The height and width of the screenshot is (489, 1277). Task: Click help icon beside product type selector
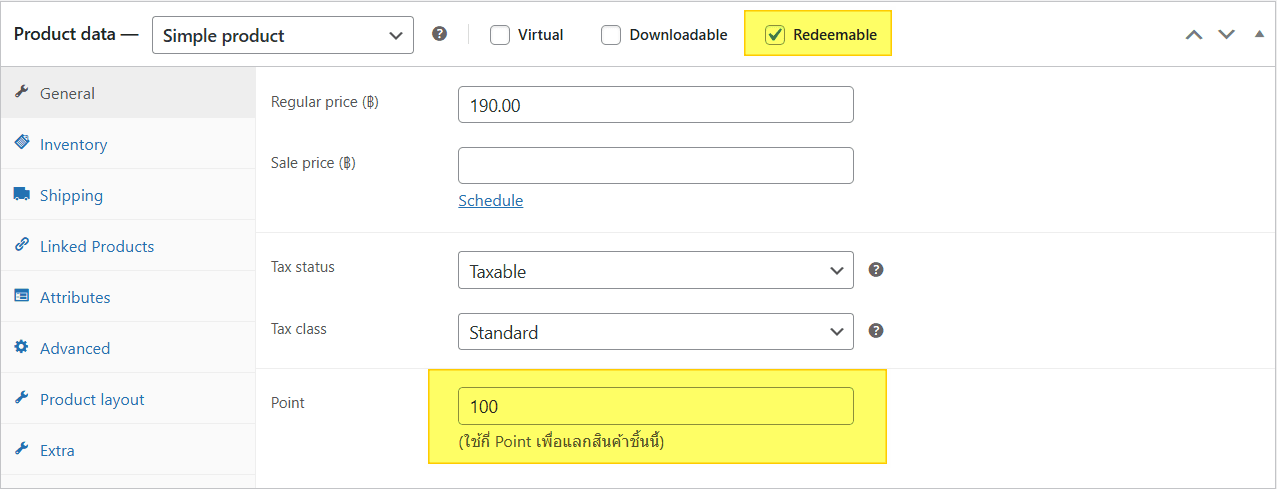coord(439,34)
